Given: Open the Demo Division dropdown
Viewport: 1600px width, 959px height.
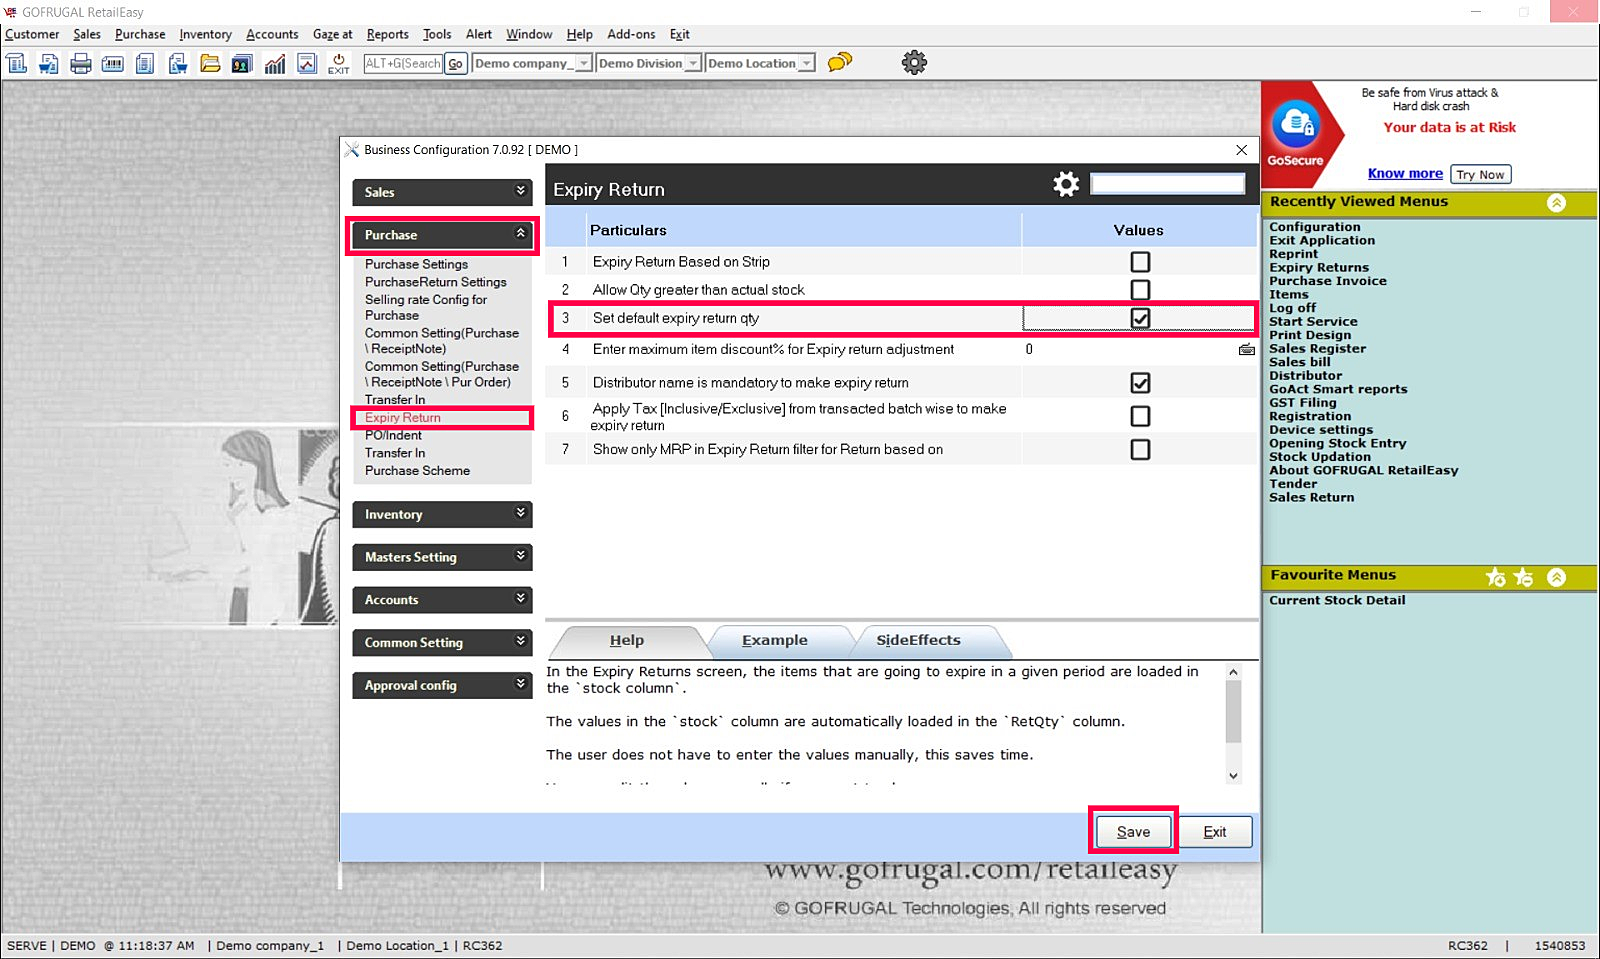Looking at the screenshot, I should tap(692, 63).
